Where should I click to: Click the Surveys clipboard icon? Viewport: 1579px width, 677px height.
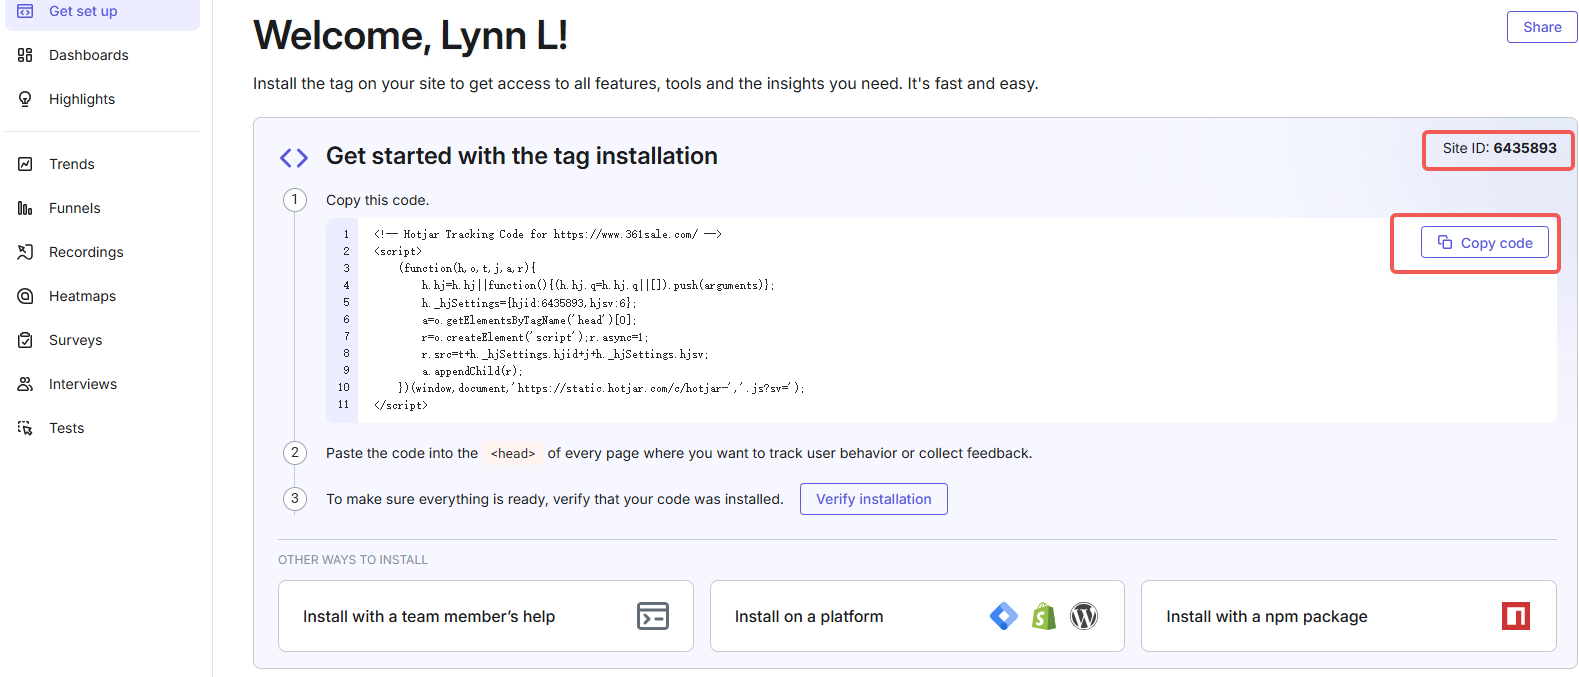[25, 340]
